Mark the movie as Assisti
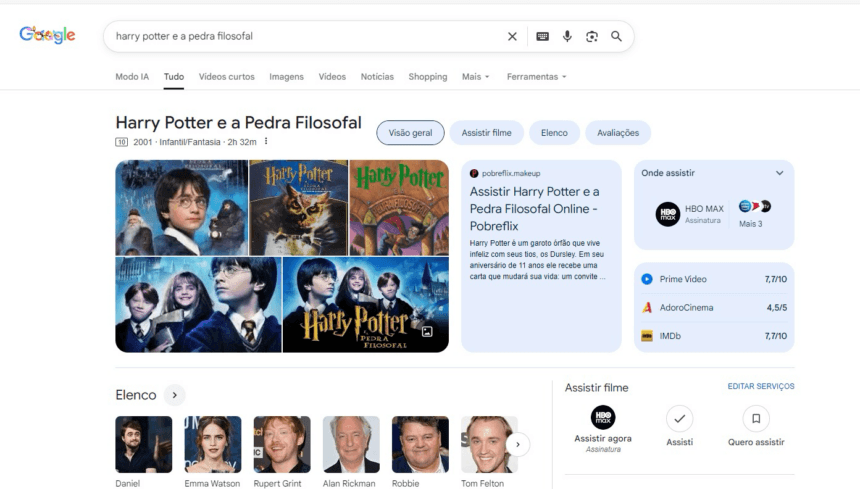The image size is (860, 489). pos(679,418)
